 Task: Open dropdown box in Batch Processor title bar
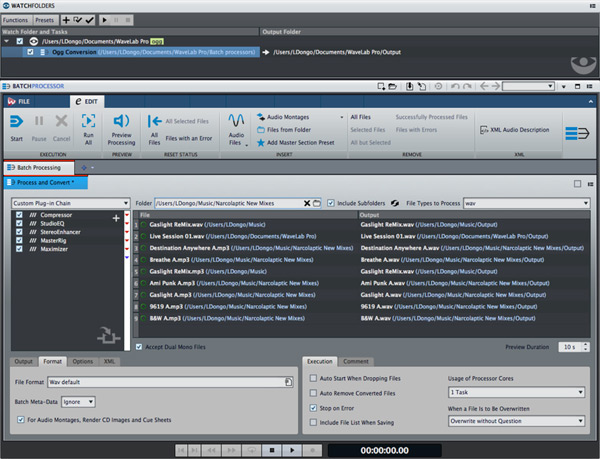point(528,86)
